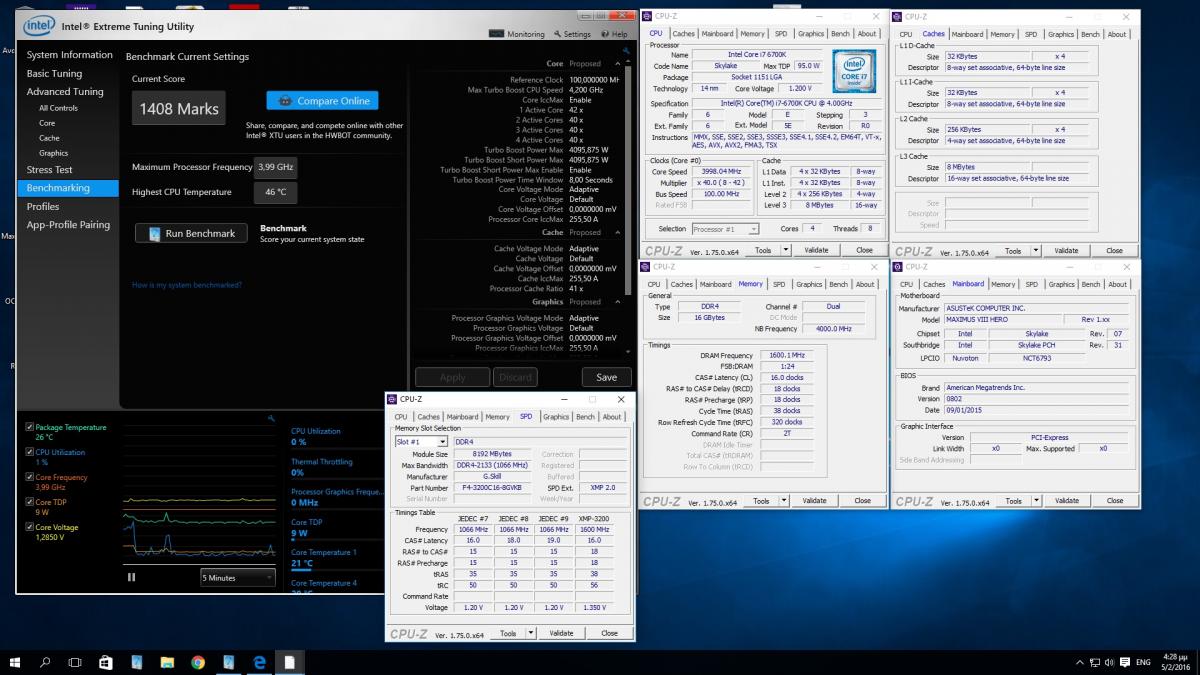Click the wrench icon above the monitoring graph

272,417
